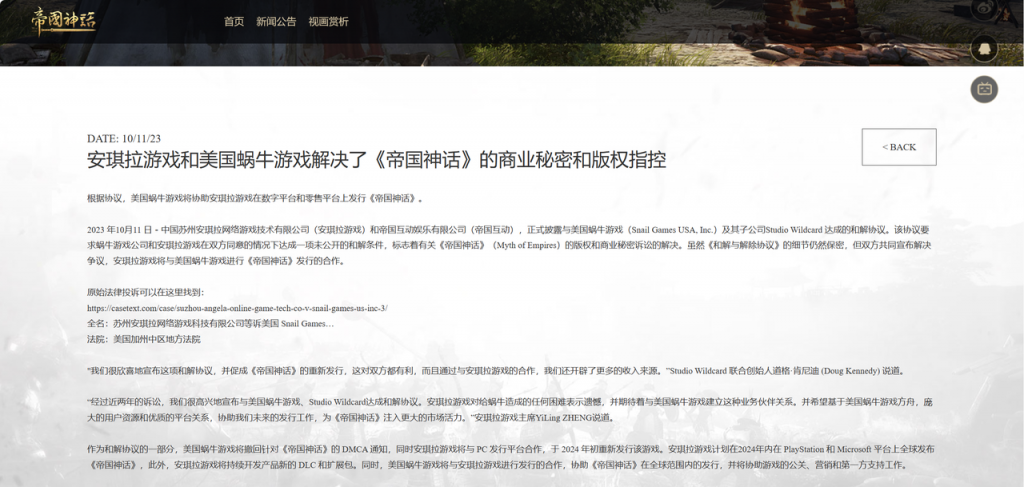Open the QQ penguin icon
The image size is (1024, 487).
pyautogui.click(x=984, y=49)
